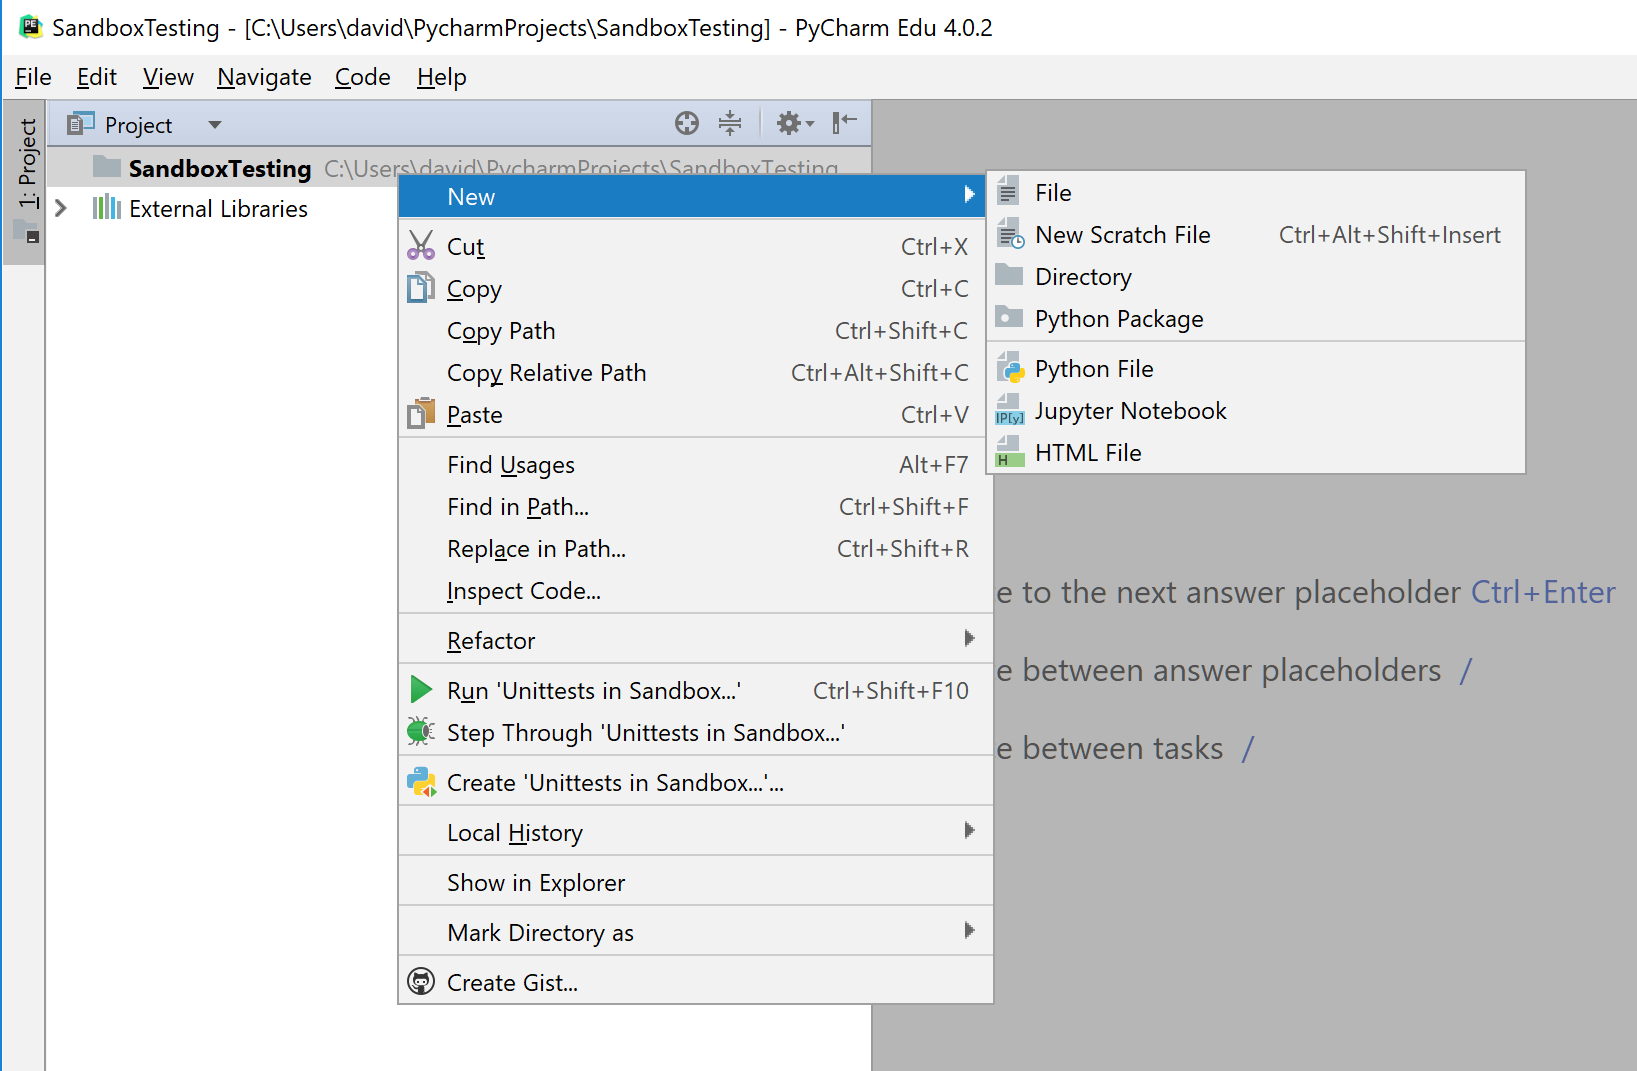This screenshot has height=1071, width=1637.
Task: Click the Cut scissors icon
Action: tap(421, 246)
